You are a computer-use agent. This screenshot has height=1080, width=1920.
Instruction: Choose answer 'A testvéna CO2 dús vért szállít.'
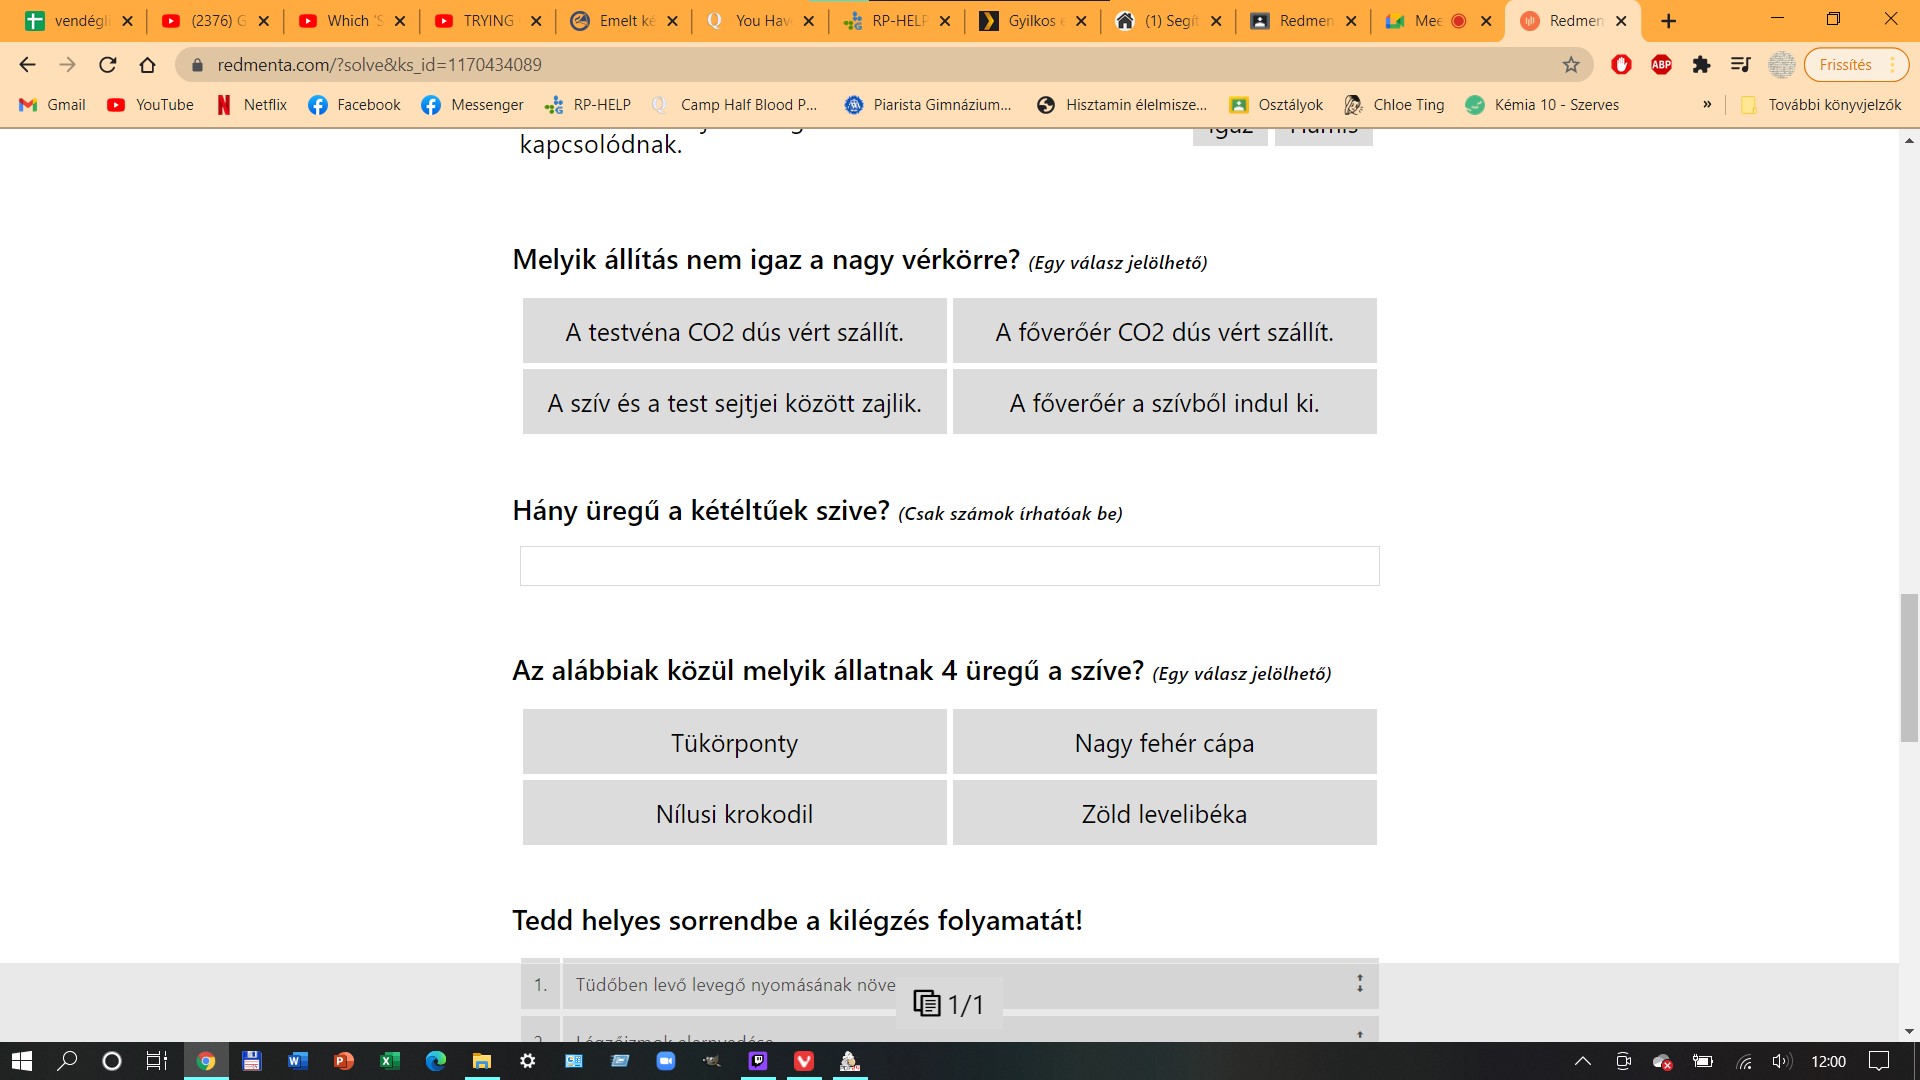pos(734,332)
